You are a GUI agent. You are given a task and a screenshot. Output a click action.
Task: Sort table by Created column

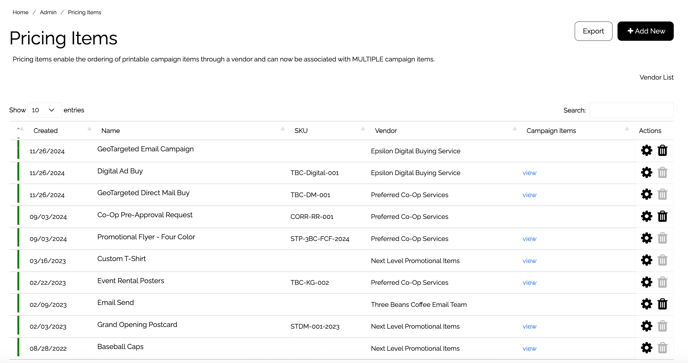click(x=46, y=131)
